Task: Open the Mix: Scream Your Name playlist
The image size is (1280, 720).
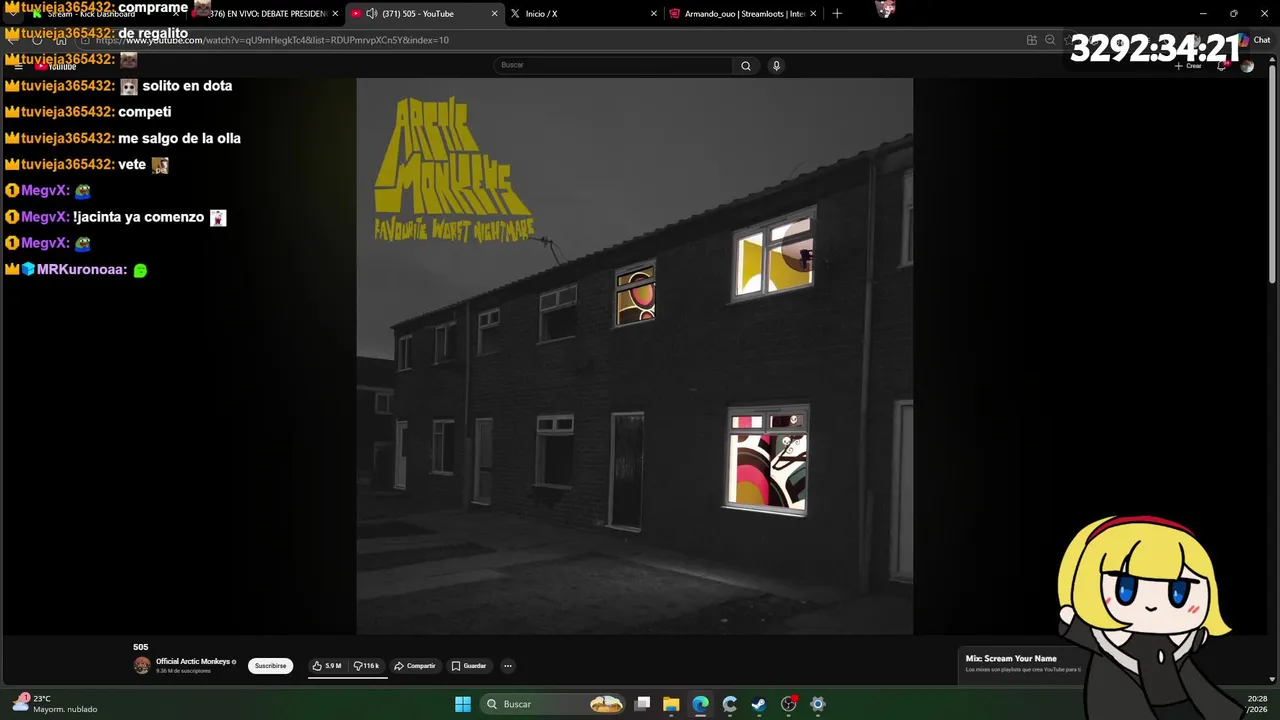Action: 1011,659
